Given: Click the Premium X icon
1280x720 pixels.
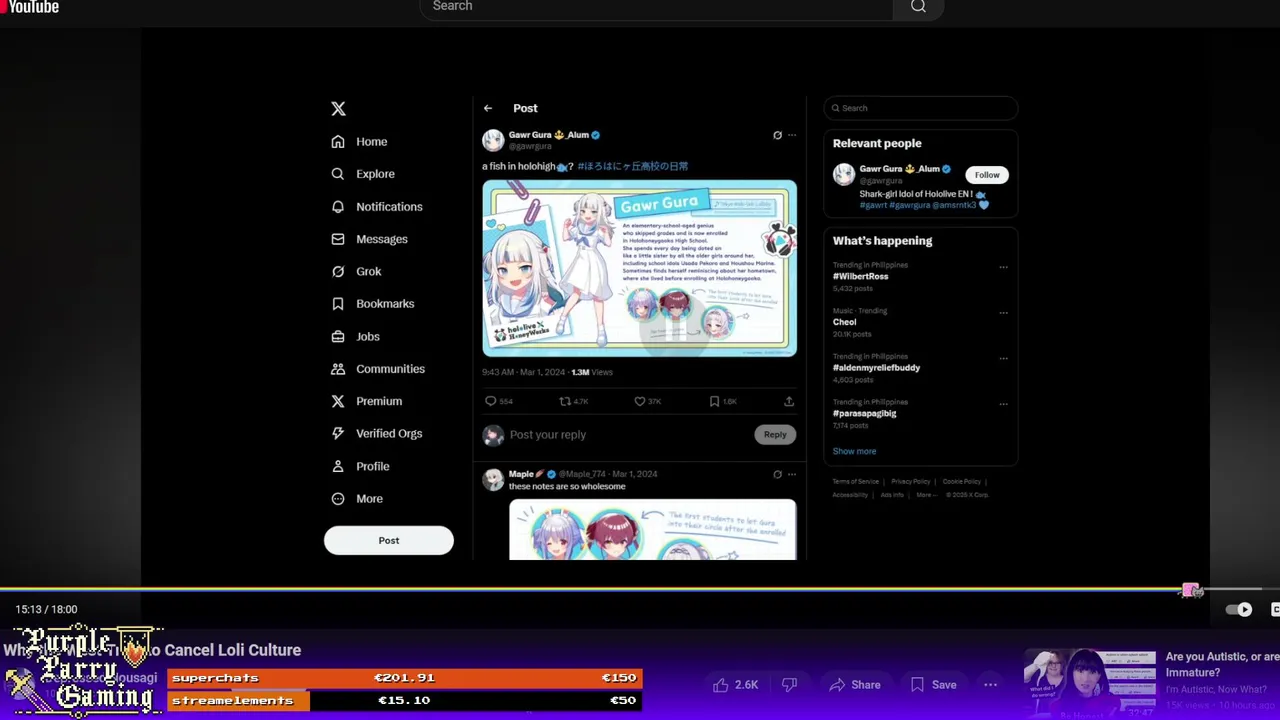Looking at the screenshot, I should [x=338, y=401].
